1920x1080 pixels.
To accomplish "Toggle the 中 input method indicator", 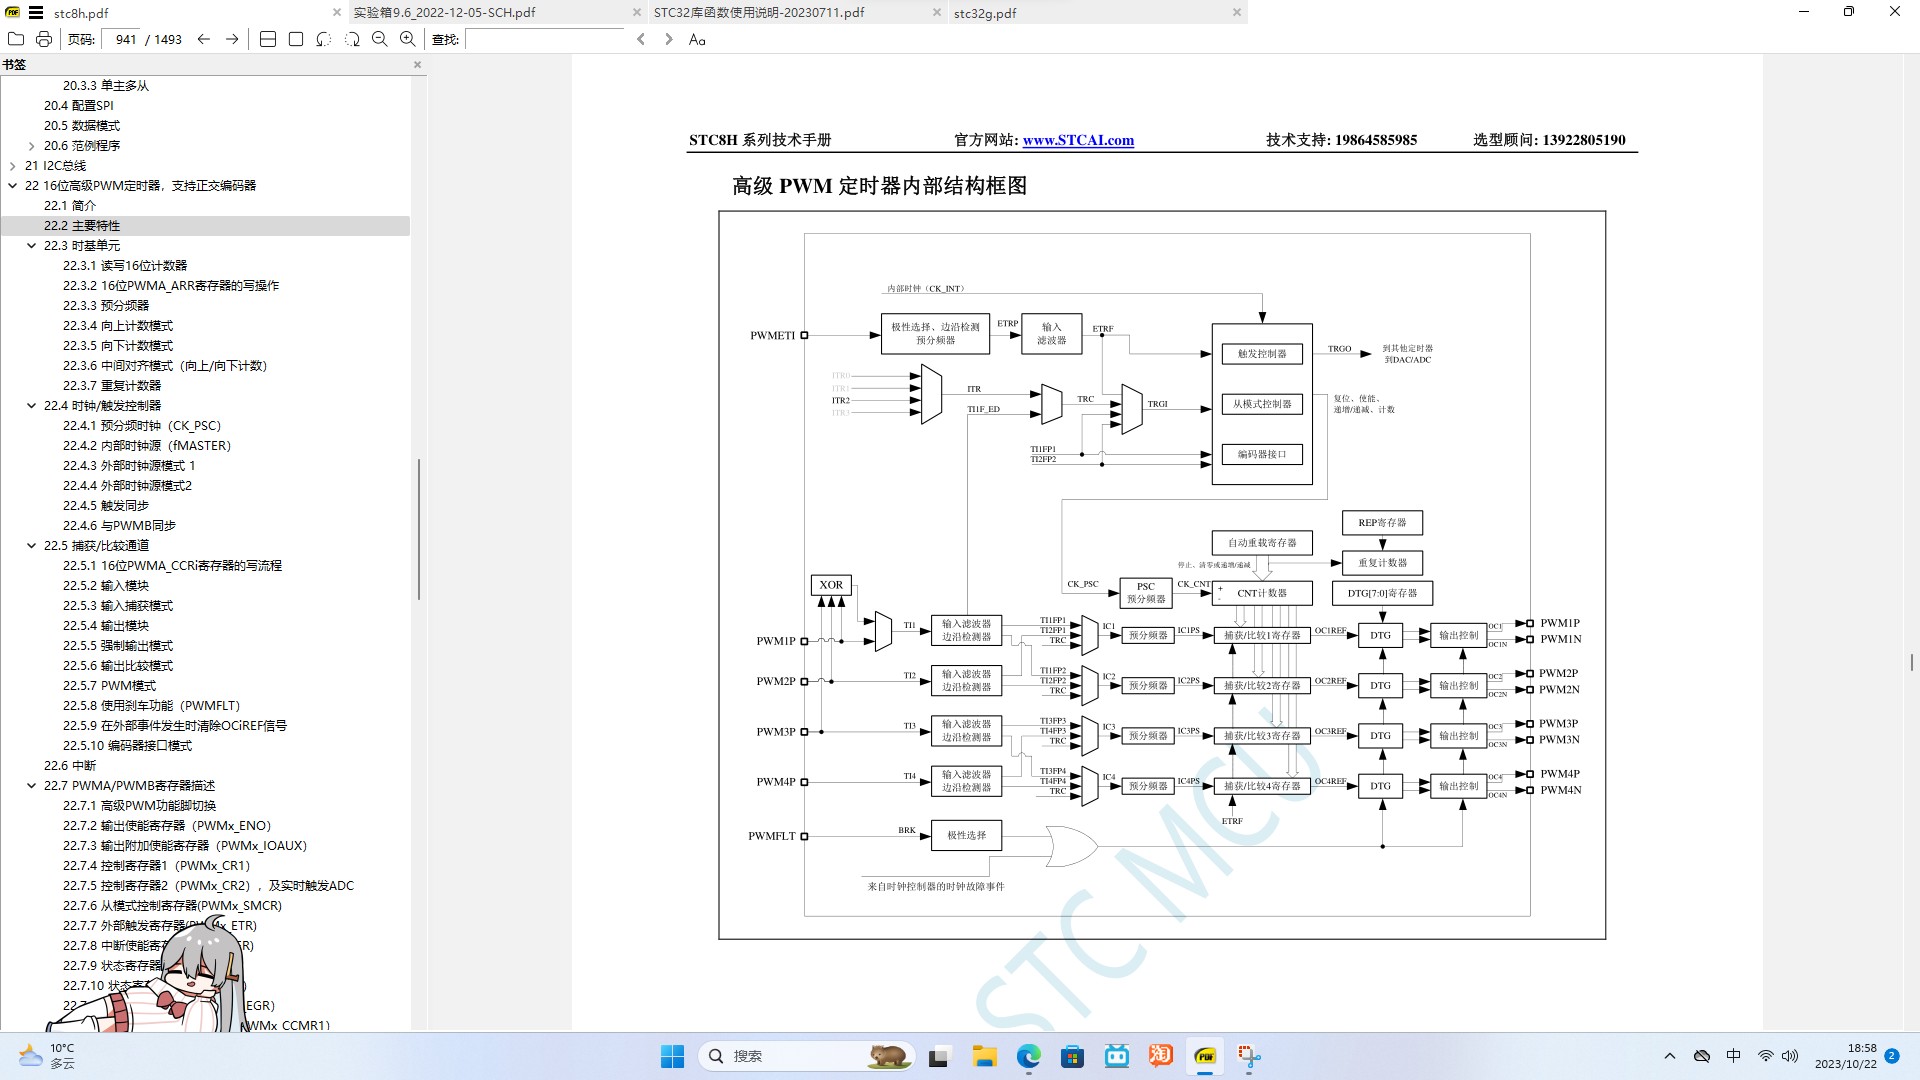I will click(1733, 1056).
